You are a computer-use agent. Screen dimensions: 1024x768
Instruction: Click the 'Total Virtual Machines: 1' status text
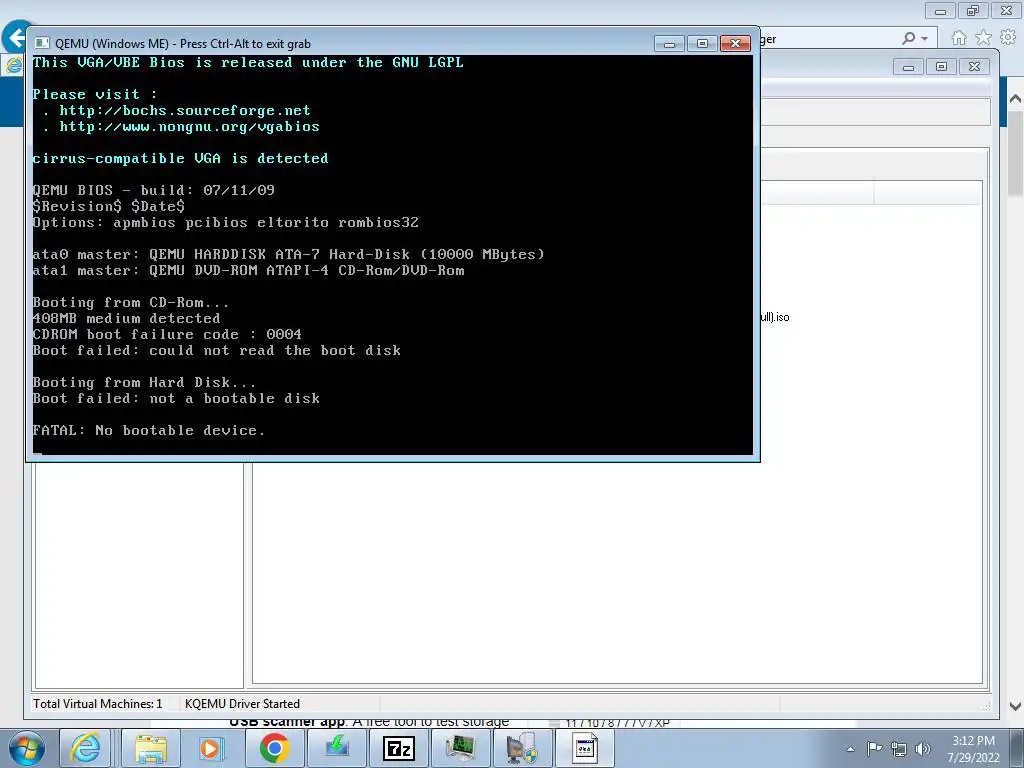(x=97, y=703)
